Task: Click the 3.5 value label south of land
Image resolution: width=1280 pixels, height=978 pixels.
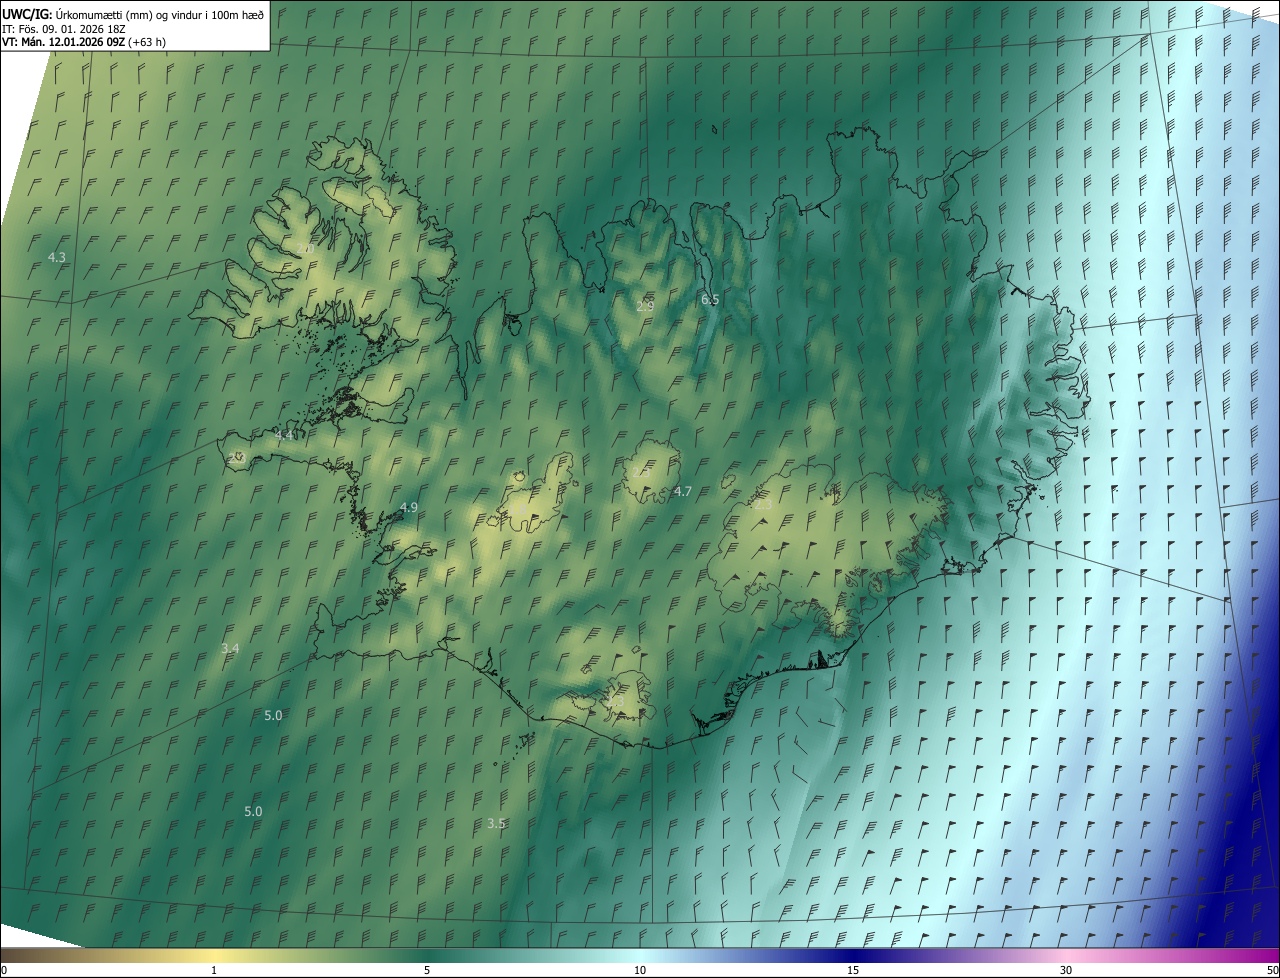Action: 496,824
